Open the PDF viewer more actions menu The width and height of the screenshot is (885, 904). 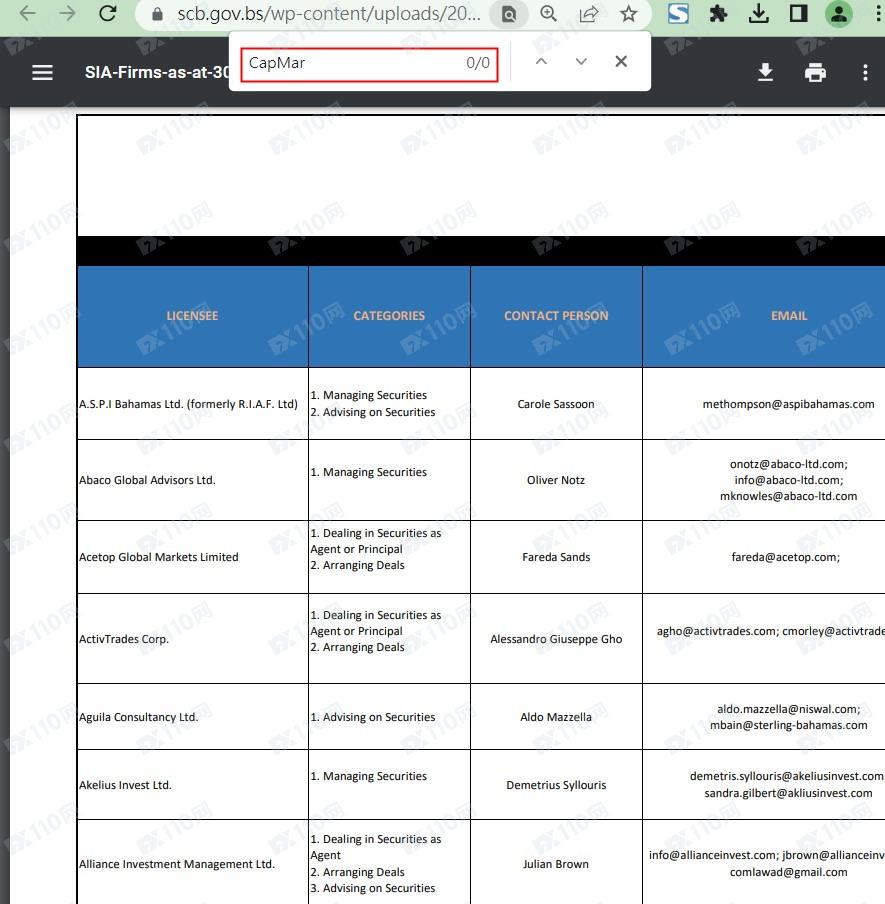(x=864, y=72)
